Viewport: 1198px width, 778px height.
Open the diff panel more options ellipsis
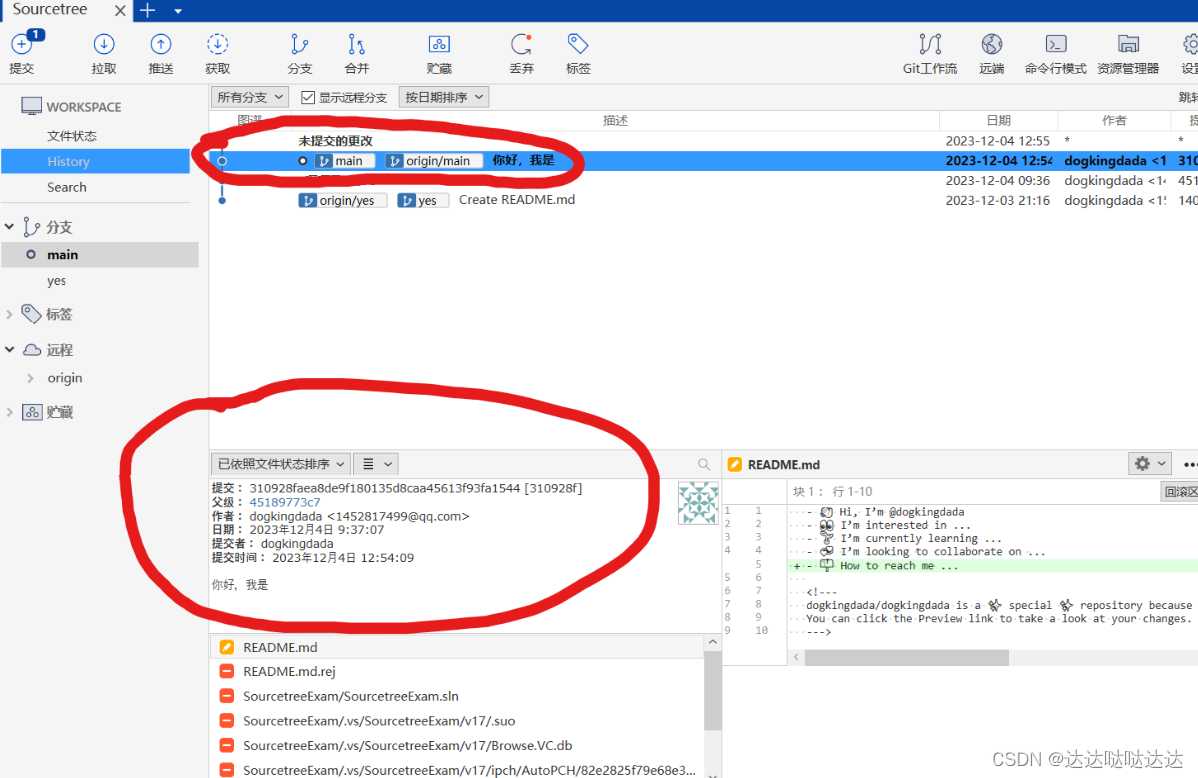(1190, 464)
